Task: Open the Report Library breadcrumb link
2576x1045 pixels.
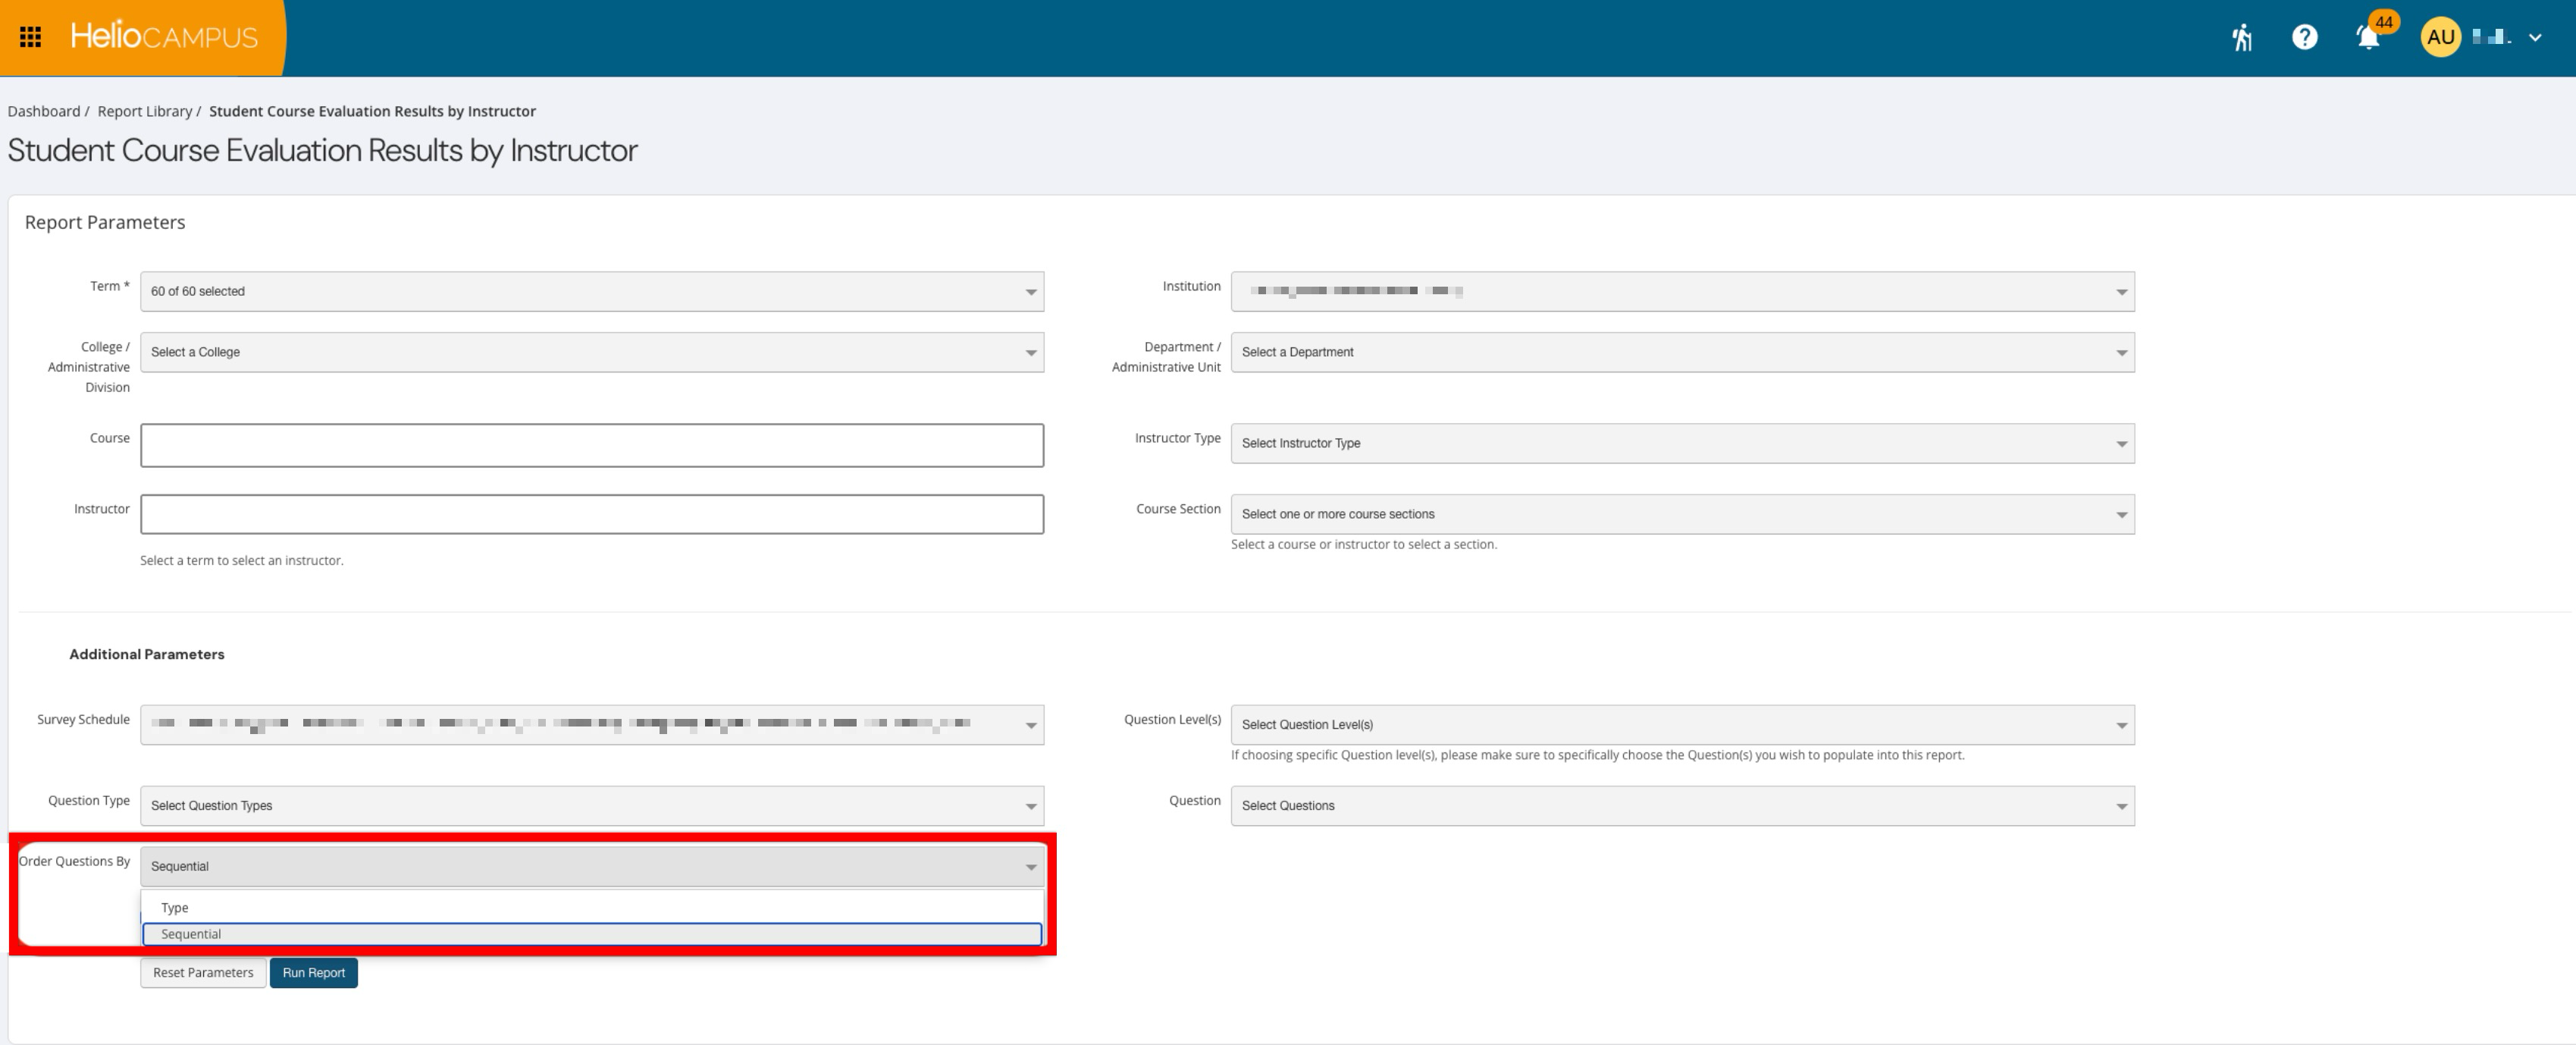Action: 145,111
